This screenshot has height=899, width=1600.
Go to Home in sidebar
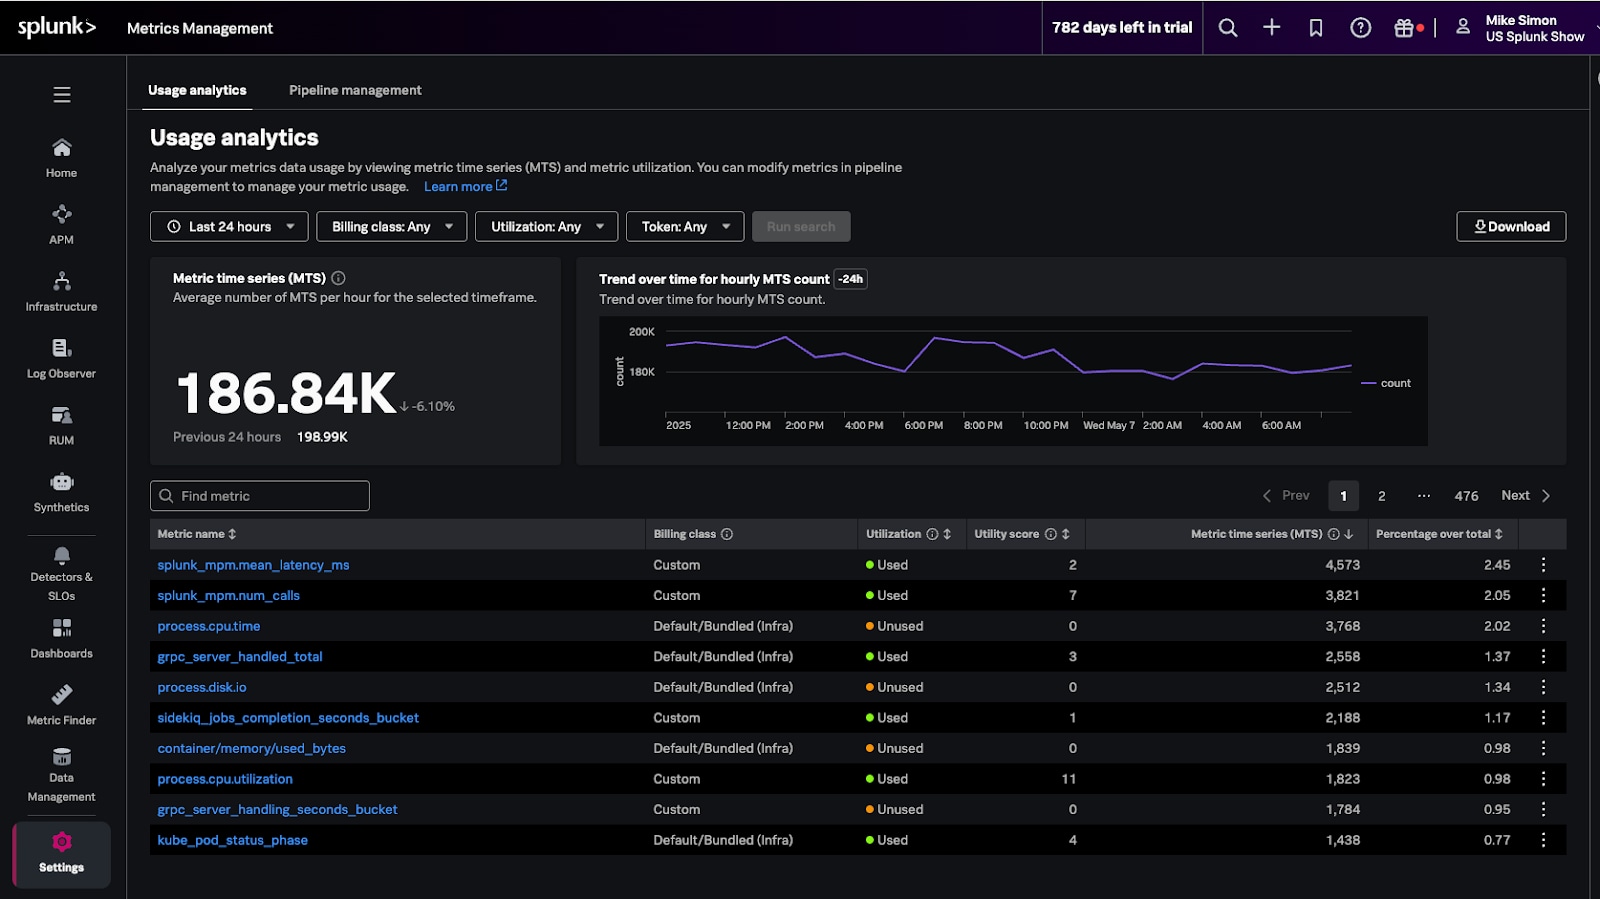pyautogui.click(x=61, y=158)
